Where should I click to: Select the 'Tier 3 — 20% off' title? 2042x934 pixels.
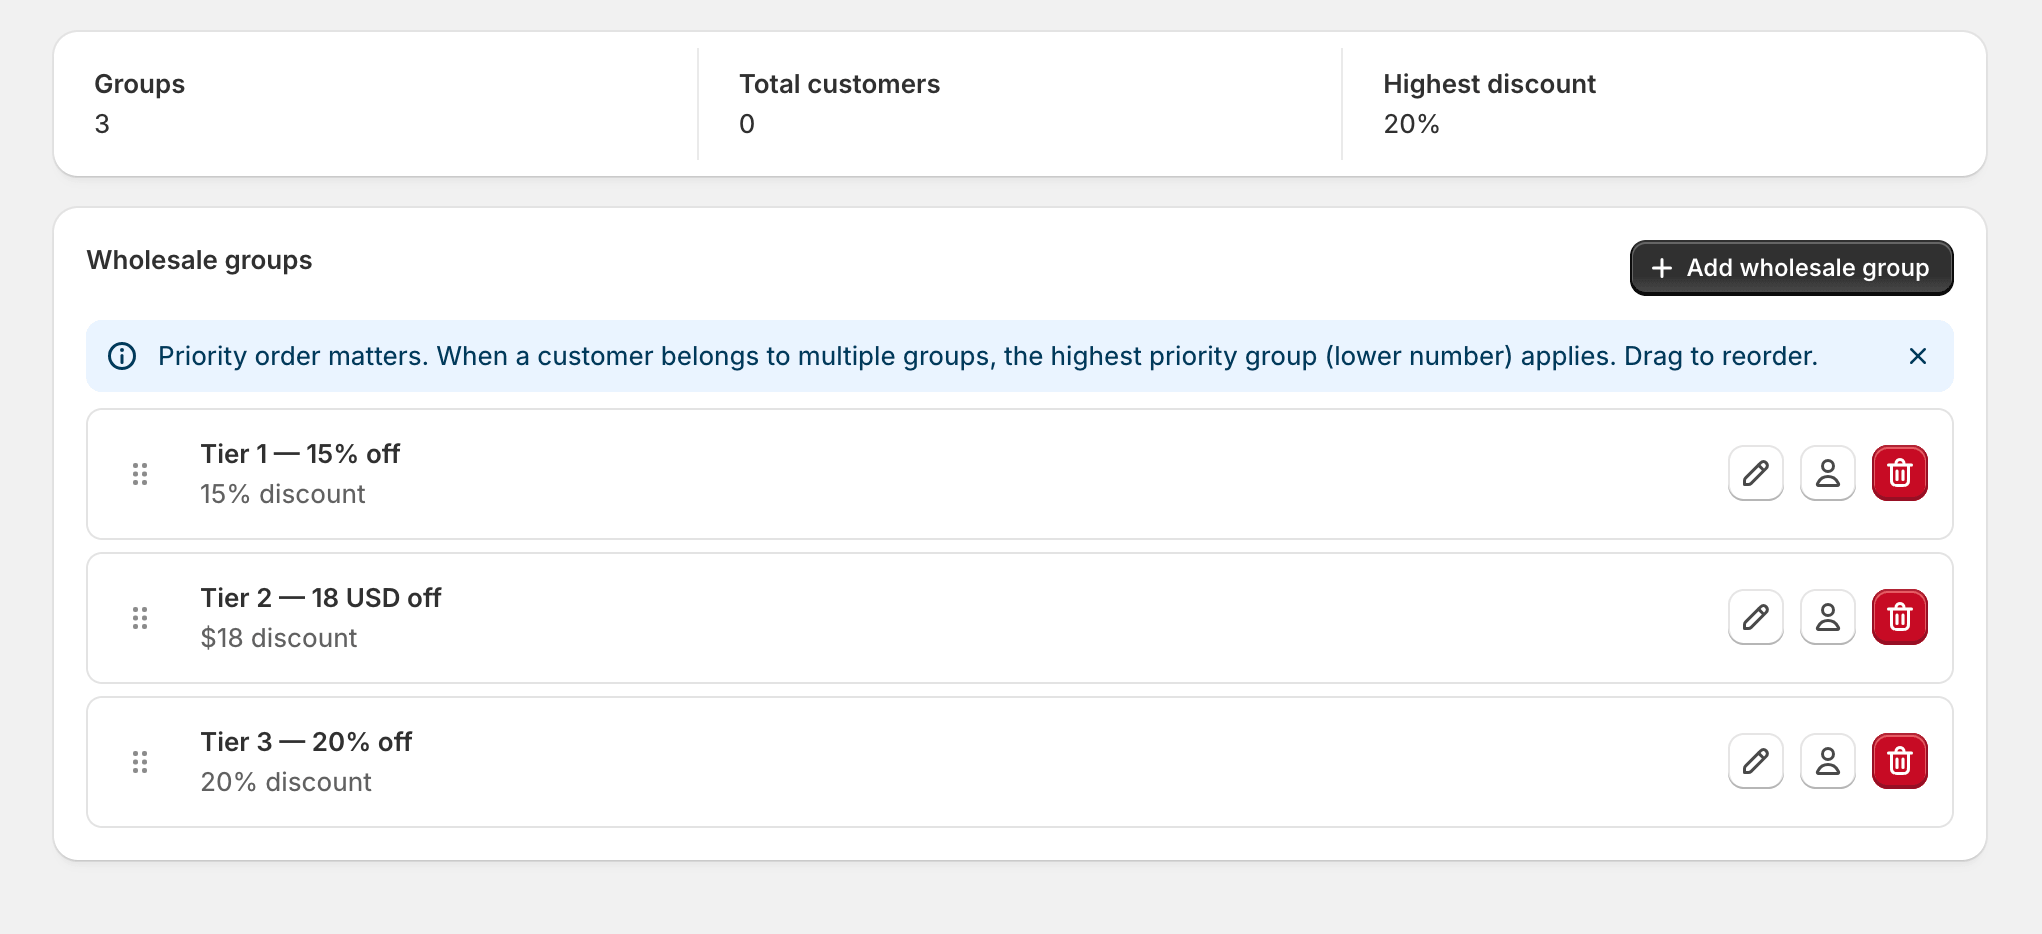(x=306, y=742)
